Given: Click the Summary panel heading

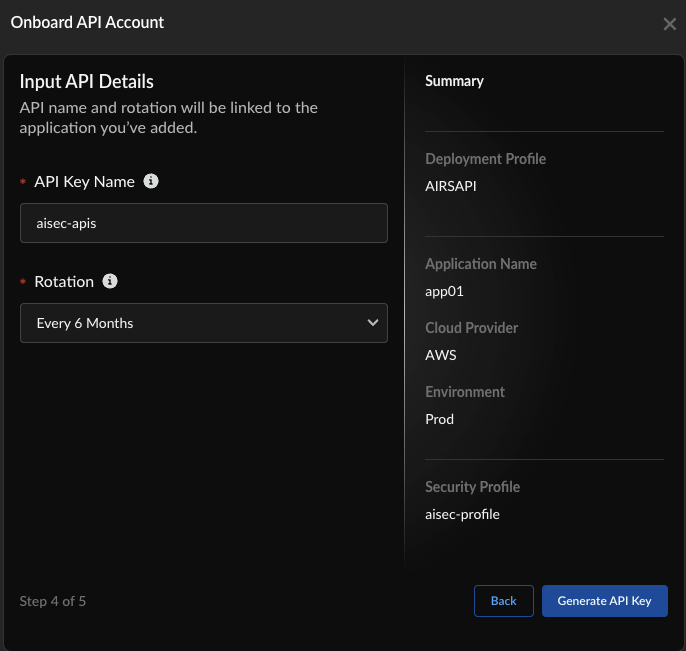Looking at the screenshot, I should 454,81.
